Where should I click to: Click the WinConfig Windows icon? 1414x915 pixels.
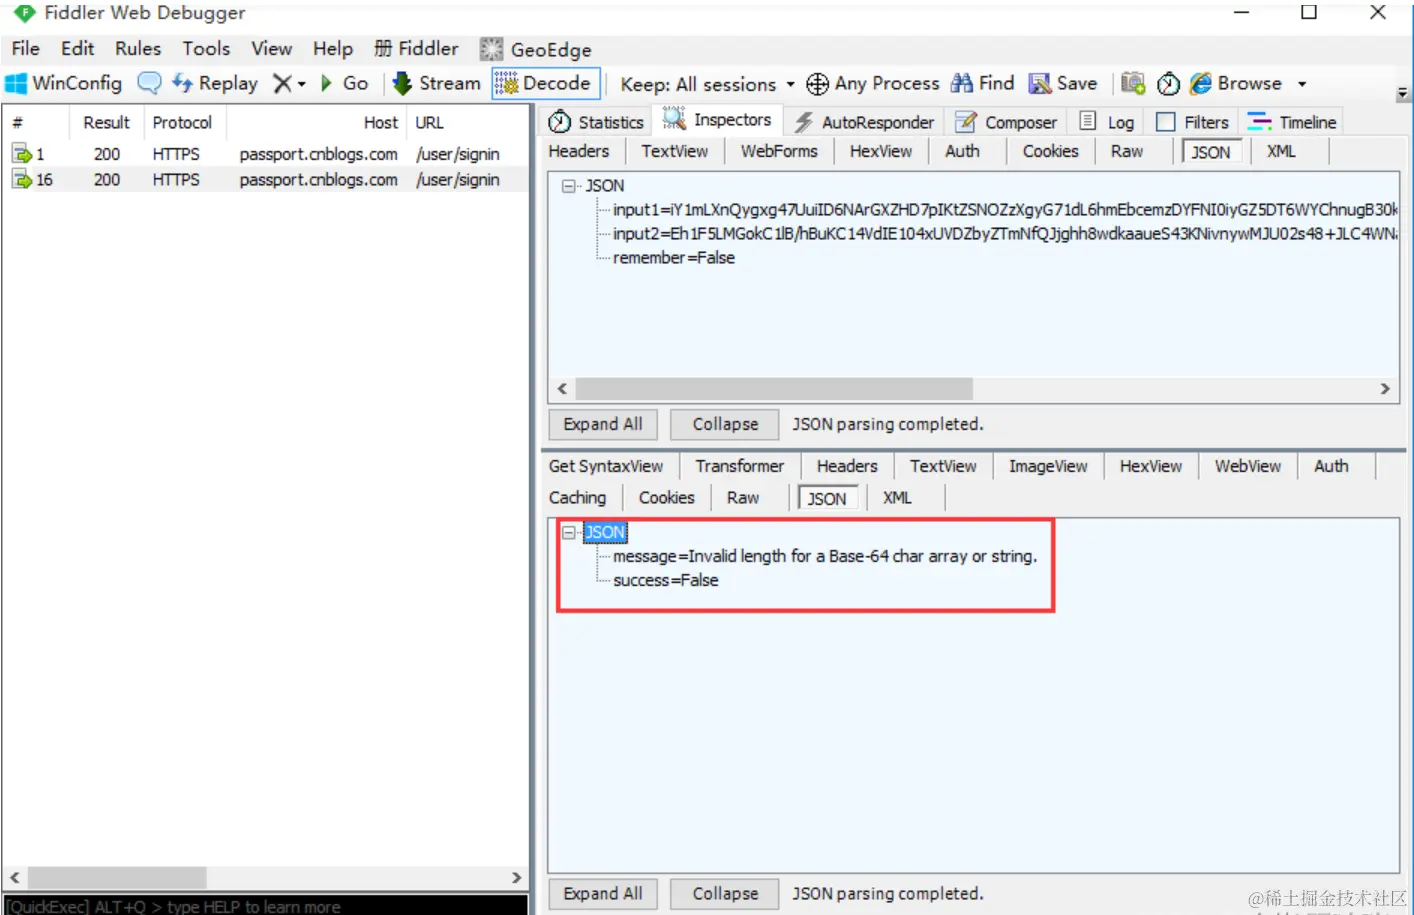tap(16, 83)
